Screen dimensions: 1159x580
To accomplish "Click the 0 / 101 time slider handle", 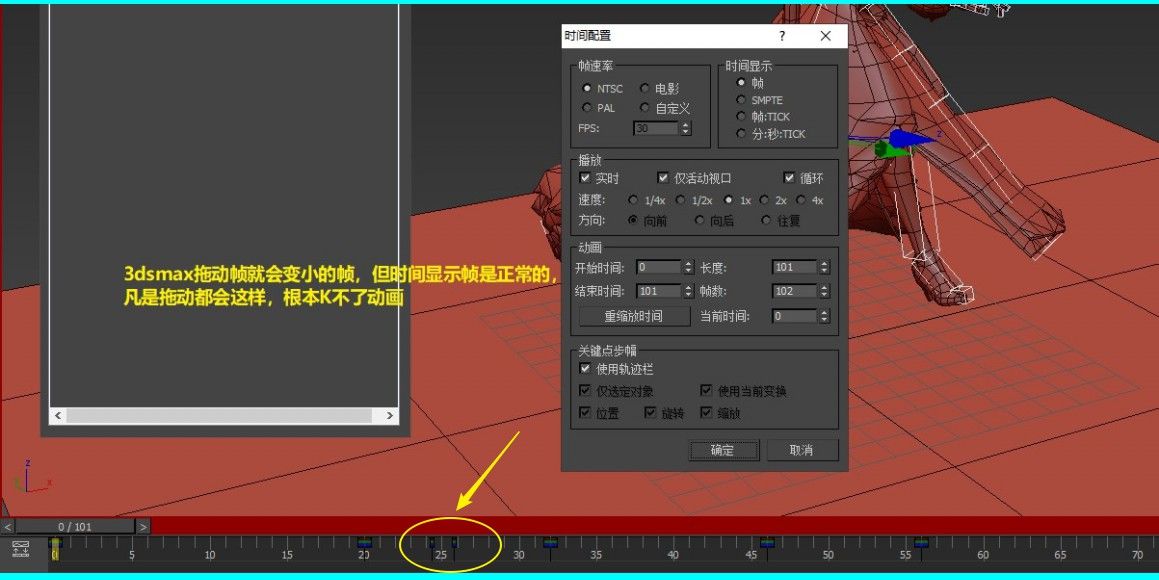I will pos(75,526).
